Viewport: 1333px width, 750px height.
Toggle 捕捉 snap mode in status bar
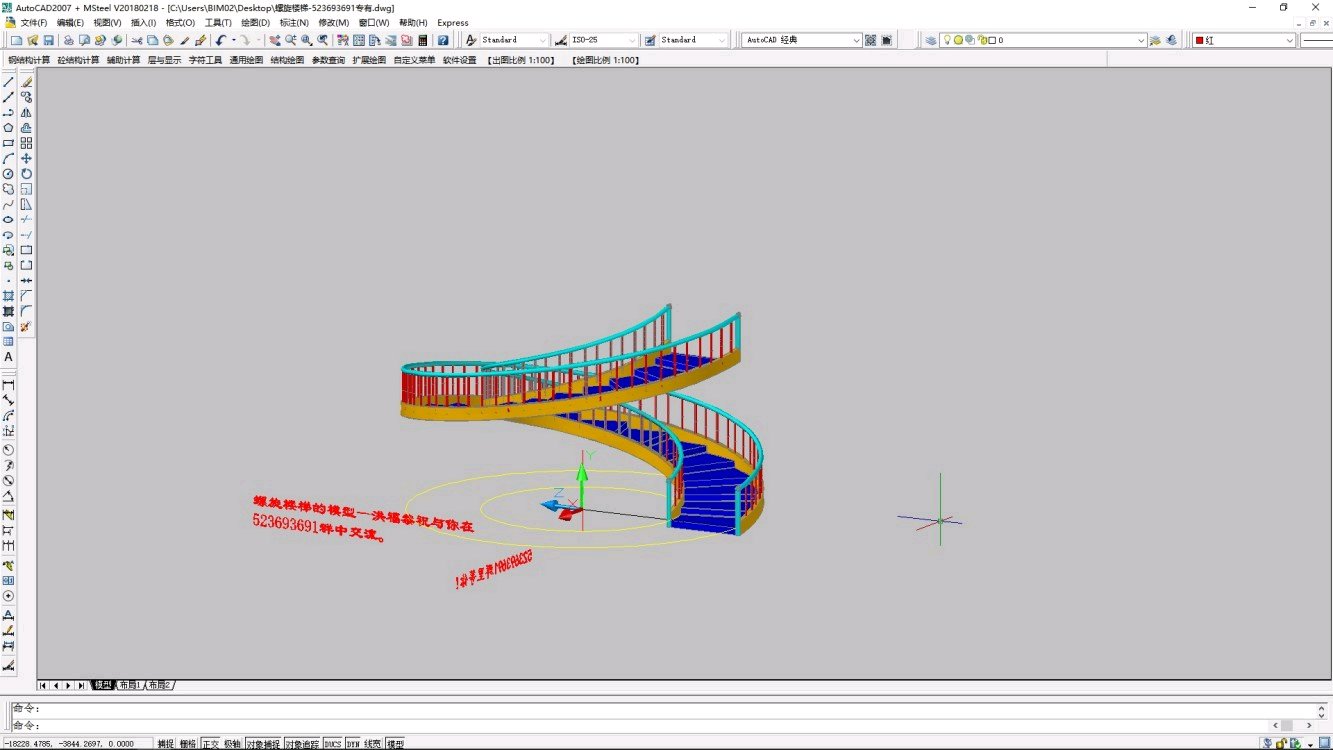click(x=165, y=744)
